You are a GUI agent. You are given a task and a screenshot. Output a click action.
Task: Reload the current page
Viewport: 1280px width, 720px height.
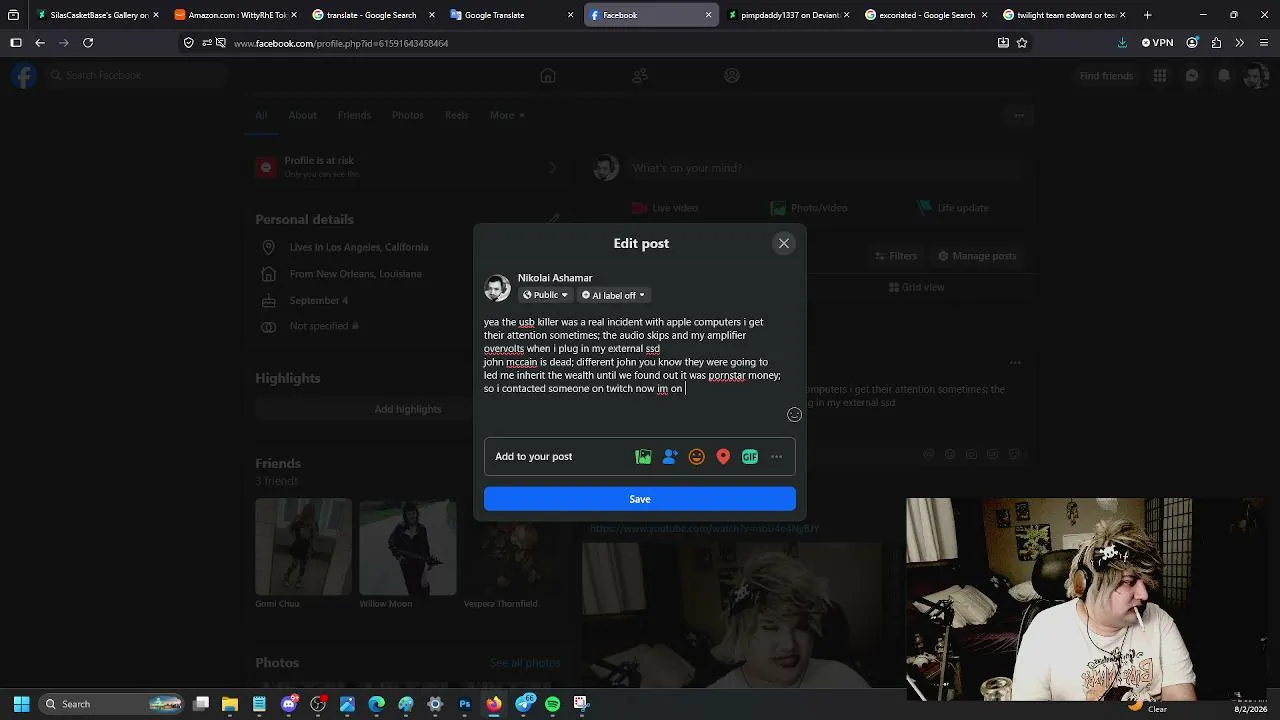click(88, 43)
